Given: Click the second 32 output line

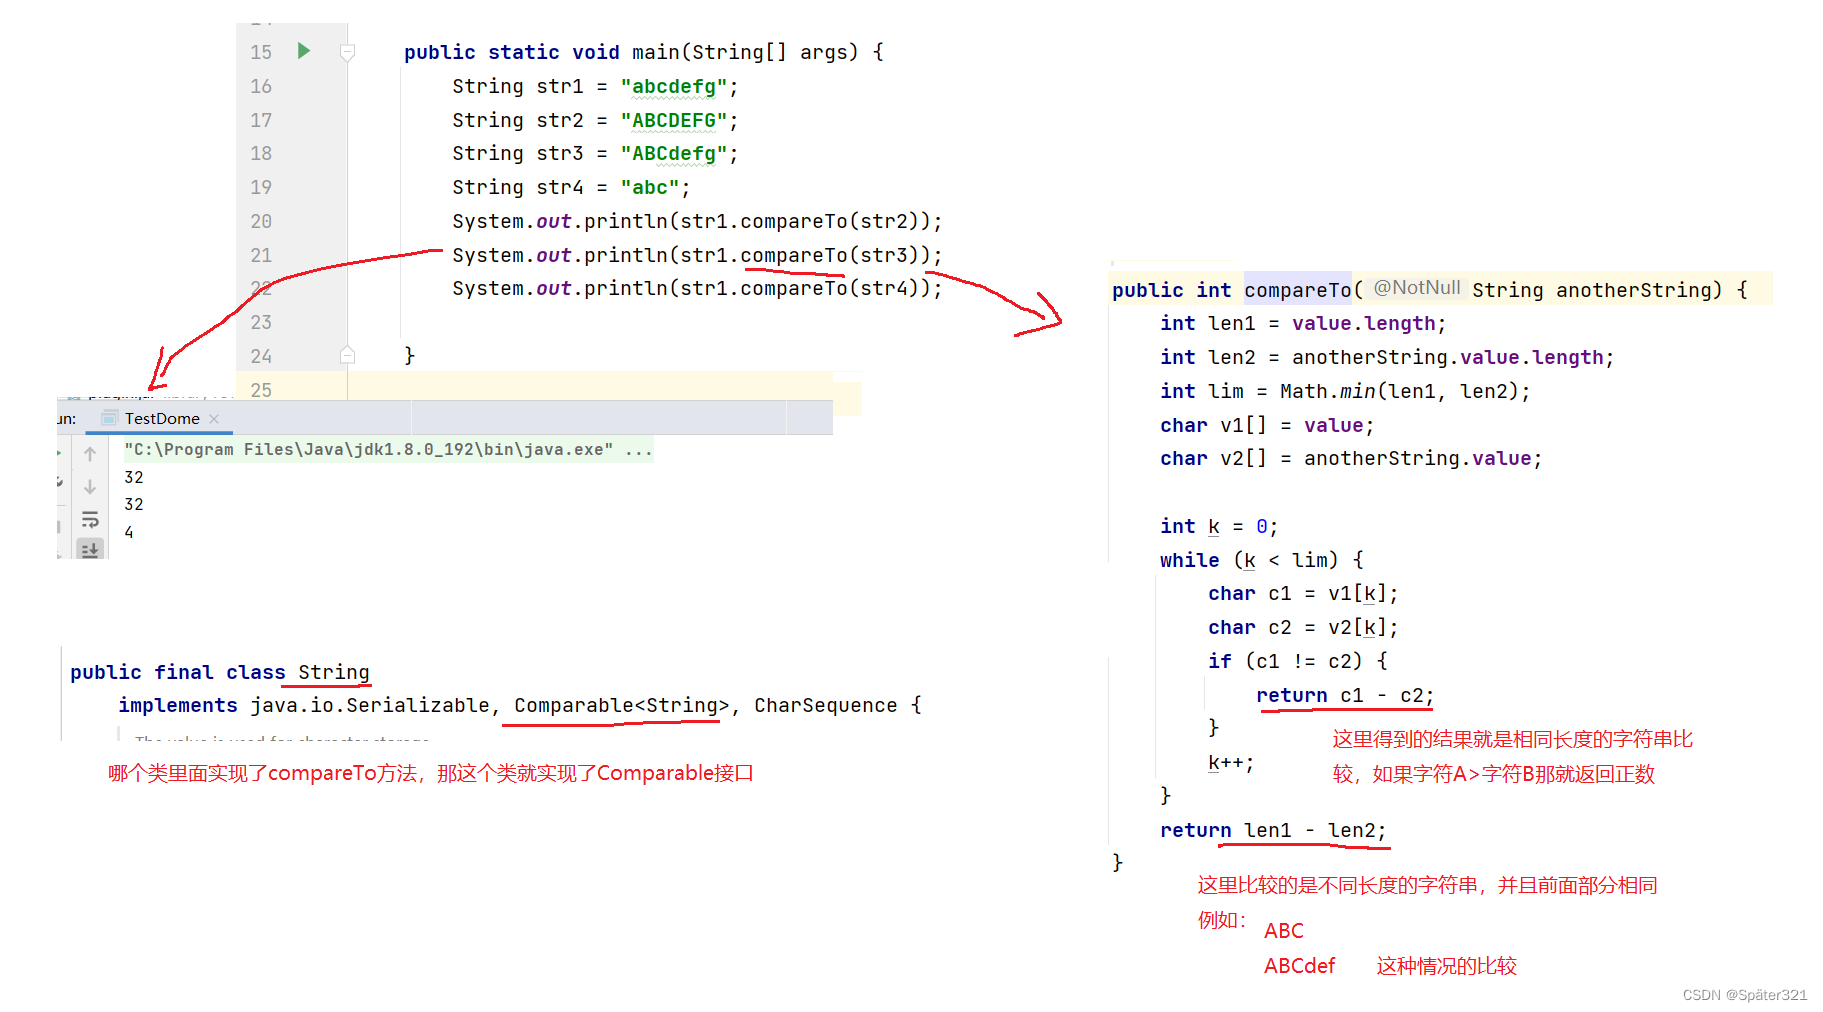Looking at the screenshot, I should tap(134, 504).
